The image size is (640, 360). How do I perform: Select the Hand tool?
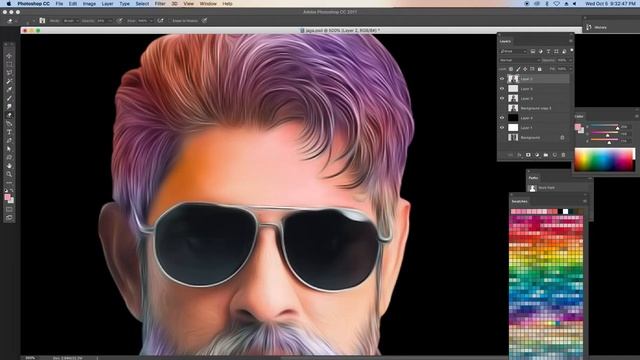pos(9,166)
